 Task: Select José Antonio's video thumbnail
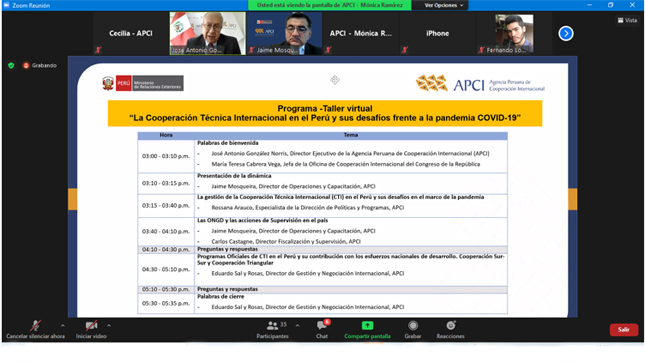point(208,33)
